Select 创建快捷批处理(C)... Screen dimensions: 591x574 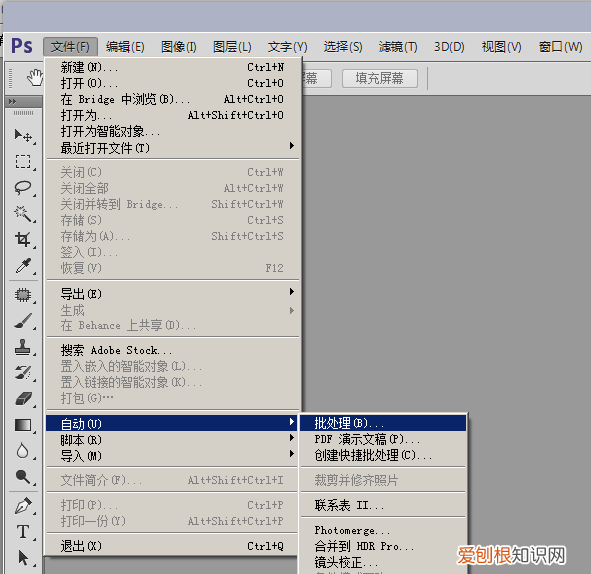(x=383, y=455)
